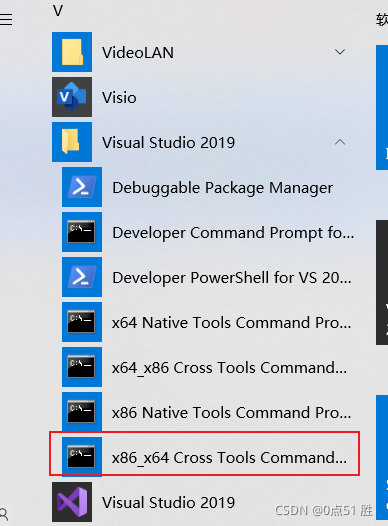Click the Developer PowerShell icon
388x526 pixels.
coord(82,277)
